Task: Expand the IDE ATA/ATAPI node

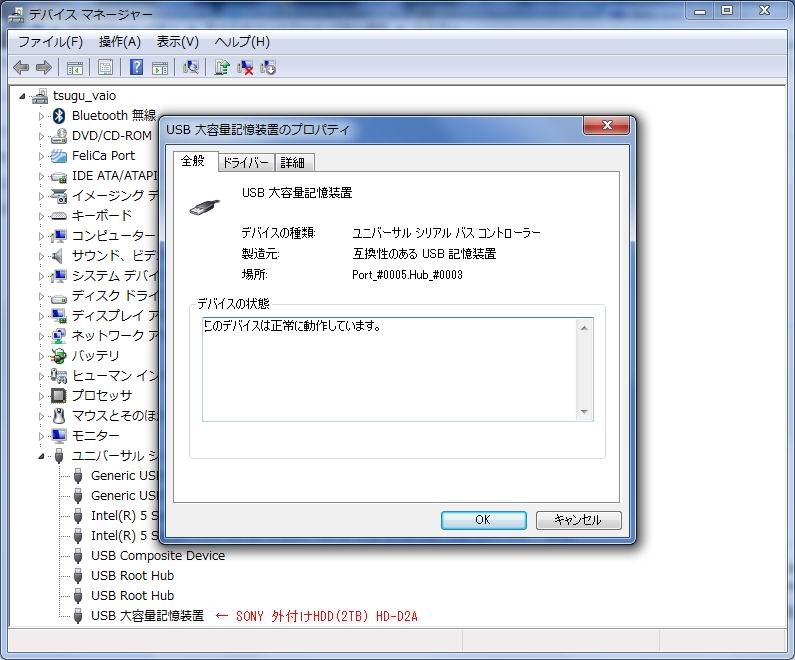Action: (x=42, y=176)
